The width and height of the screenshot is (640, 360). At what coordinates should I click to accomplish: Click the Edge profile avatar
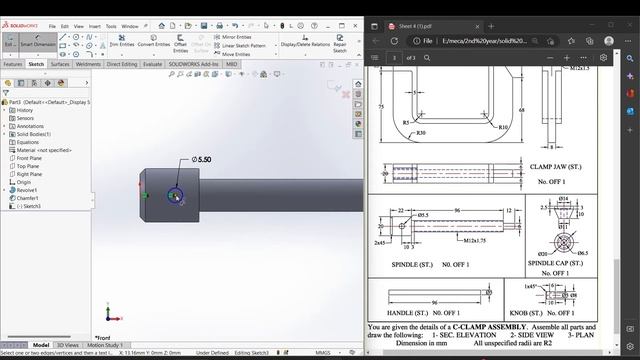tap(609, 41)
